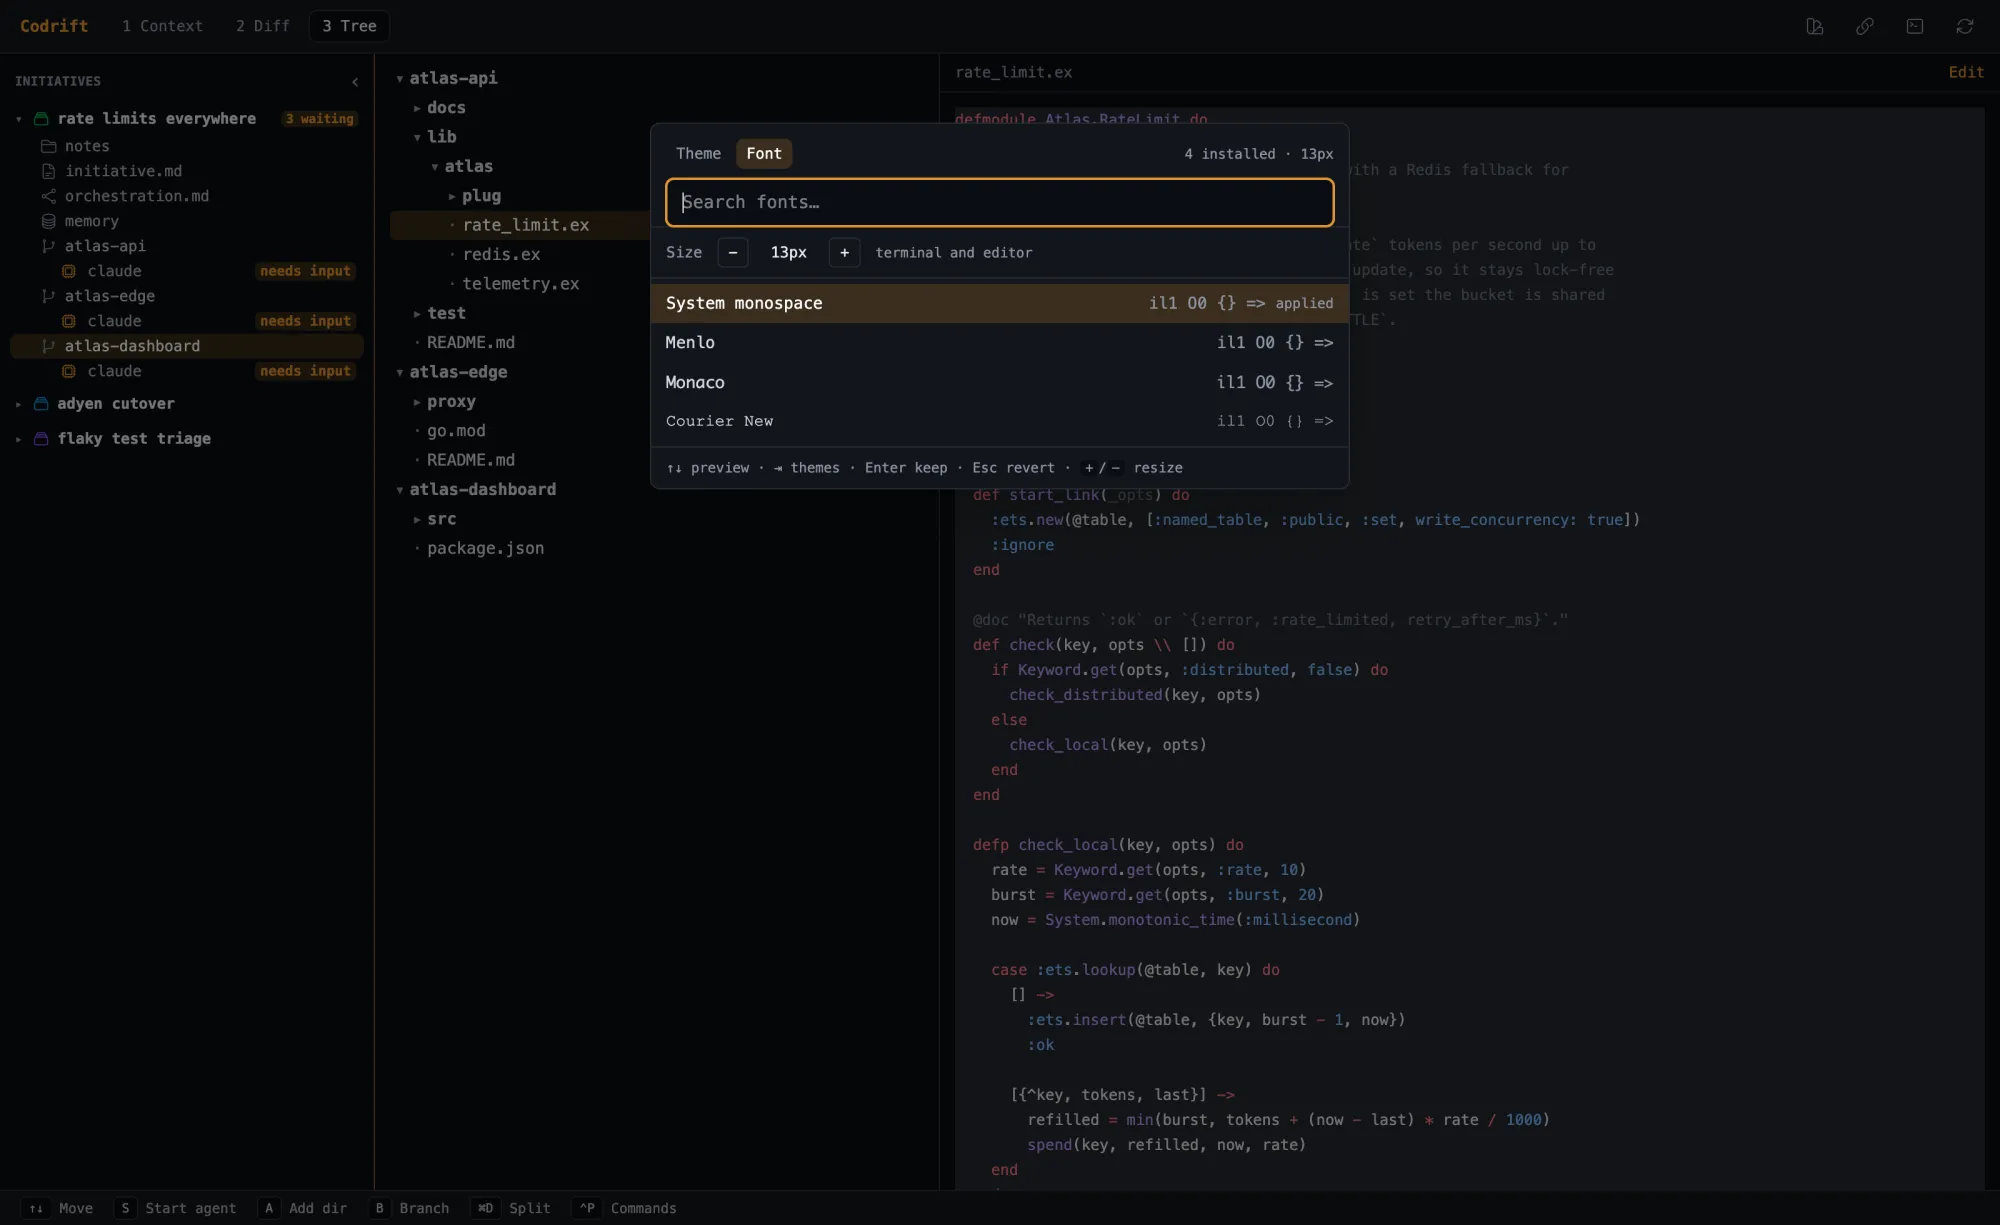Click Edit for rate_limit.ex

click(x=1966, y=72)
